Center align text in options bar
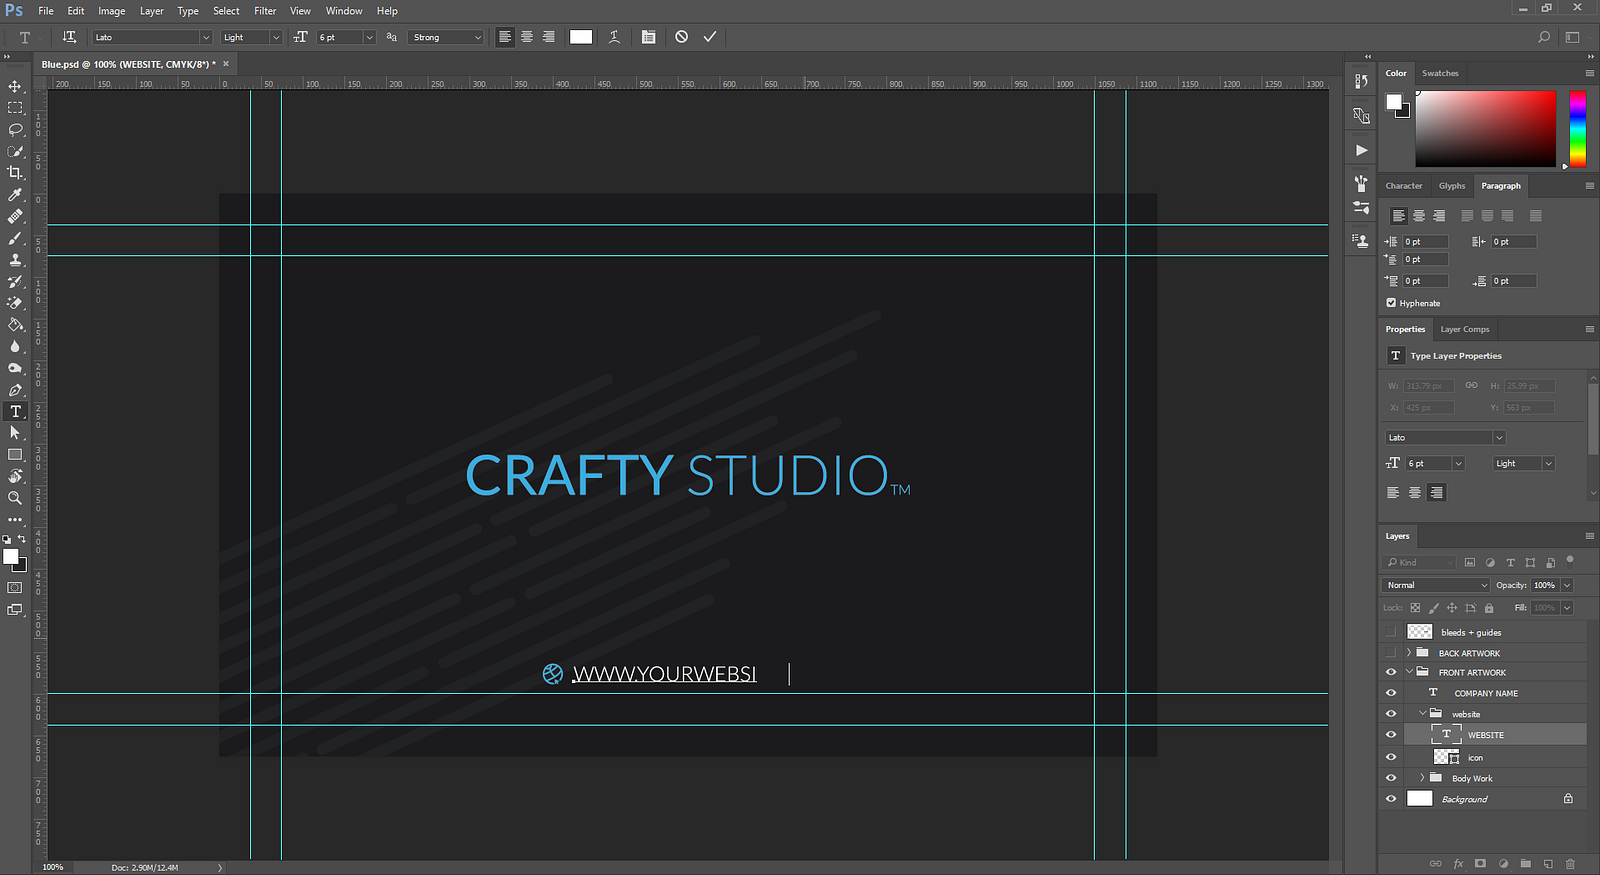1600x875 pixels. click(527, 37)
